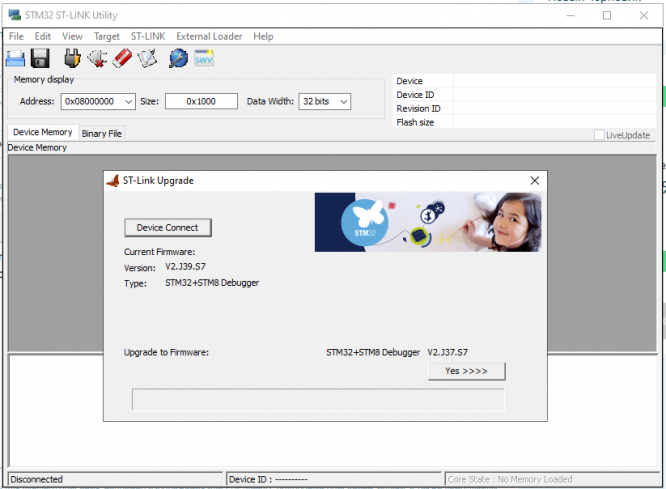Click the Program verify toolbar icon
Image resolution: width=666 pixels, height=489 pixels.
tap(147, 58)
